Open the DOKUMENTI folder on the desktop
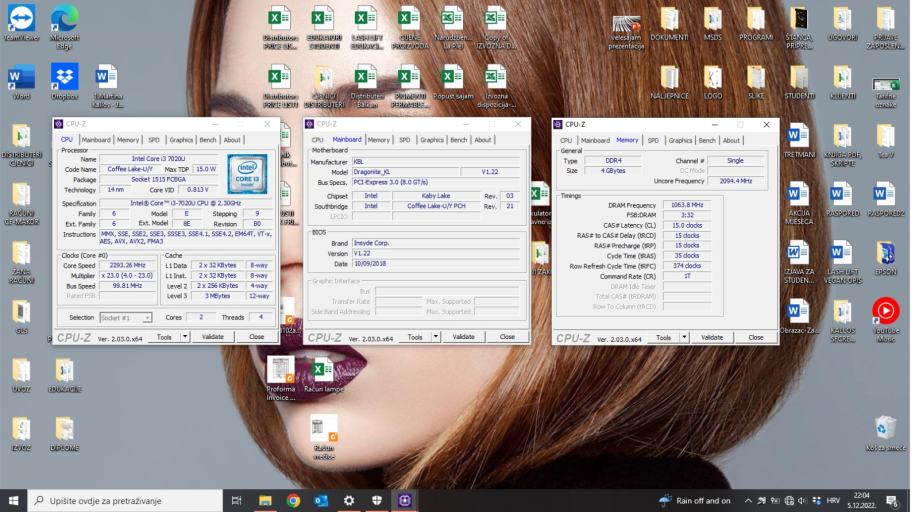 [669, 22]
